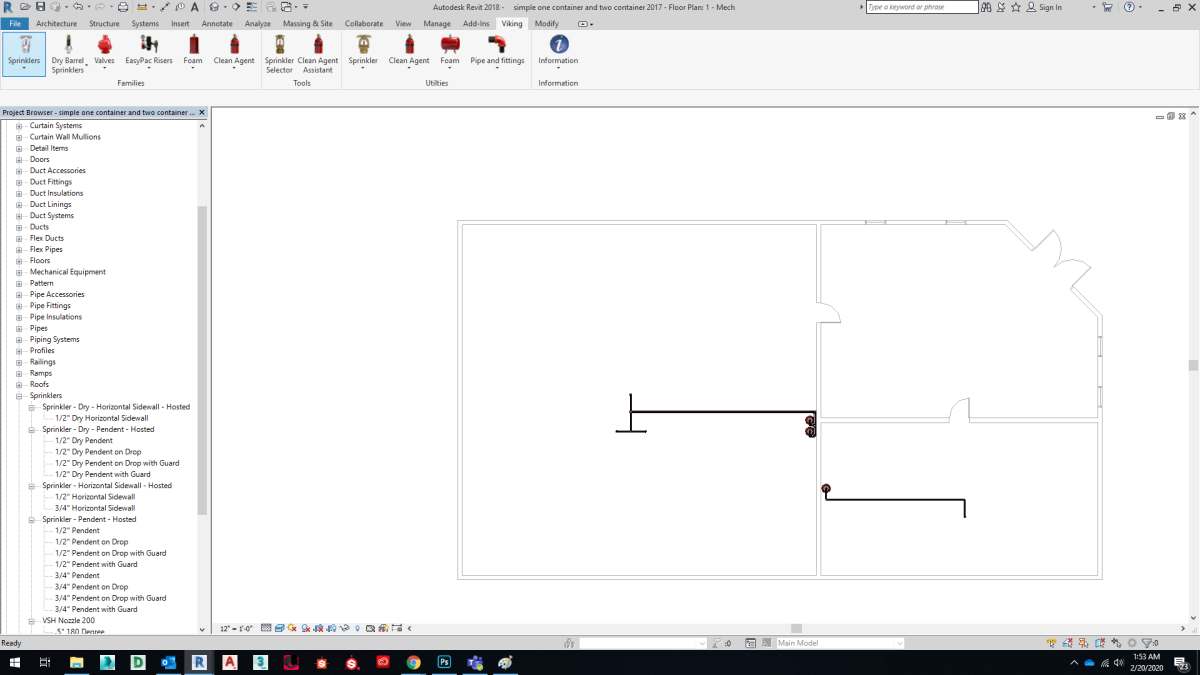Expand the Curtain Systems category
The height and width of the screenshot is (675, 1200).
tap(19, 126)
